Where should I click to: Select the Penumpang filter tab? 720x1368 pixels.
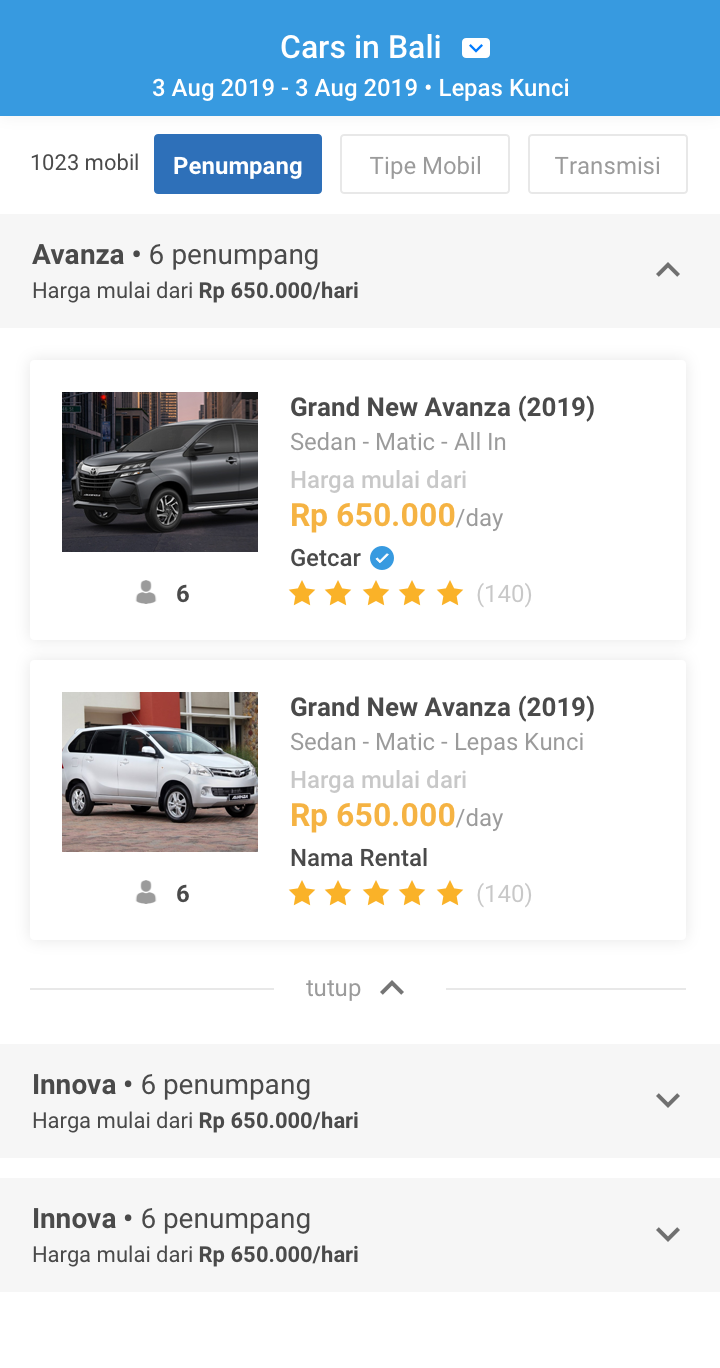[x=238, y=164]
